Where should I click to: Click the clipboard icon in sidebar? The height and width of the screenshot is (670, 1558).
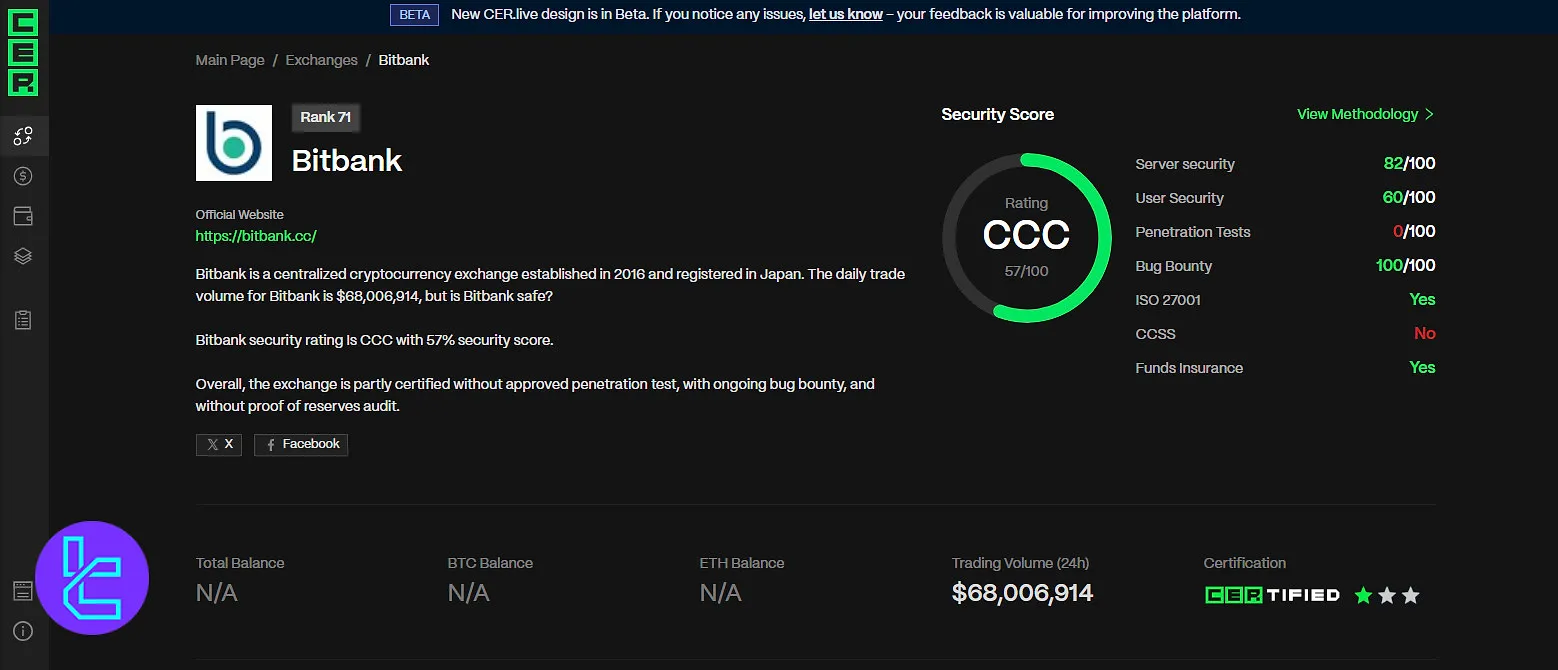click(x=23, y=320)
